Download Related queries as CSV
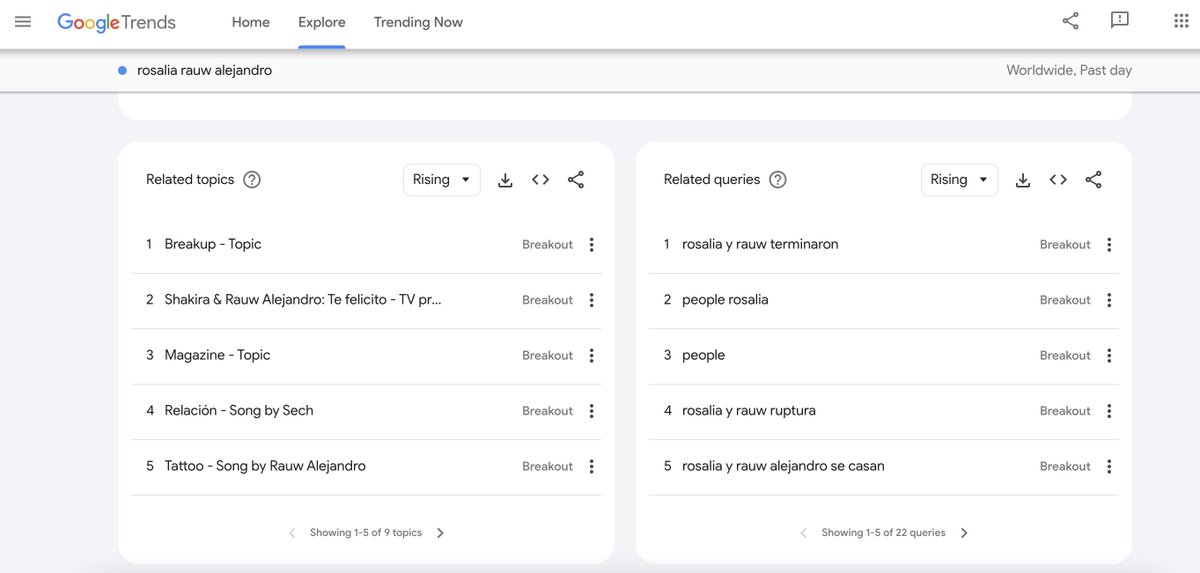Image resolution: width=1200 pixels, height=573 pixels. 1022,180
